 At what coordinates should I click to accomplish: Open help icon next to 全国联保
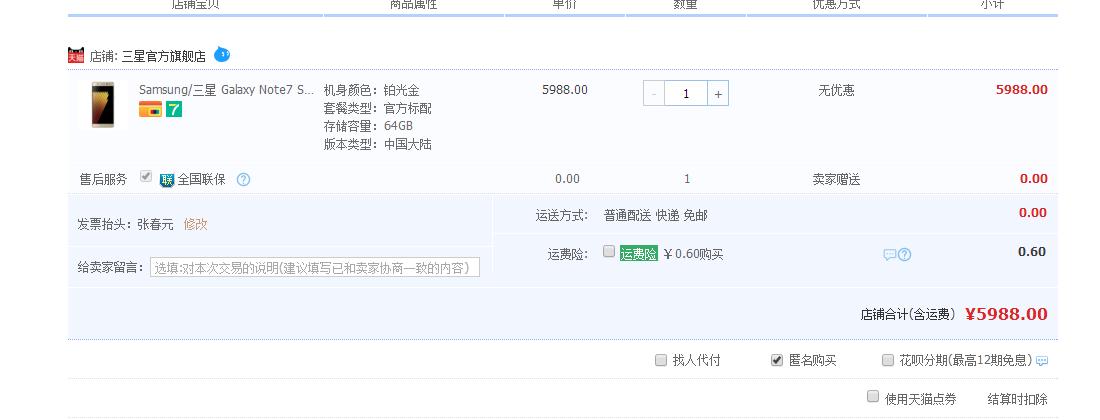[x=243, y=179]
